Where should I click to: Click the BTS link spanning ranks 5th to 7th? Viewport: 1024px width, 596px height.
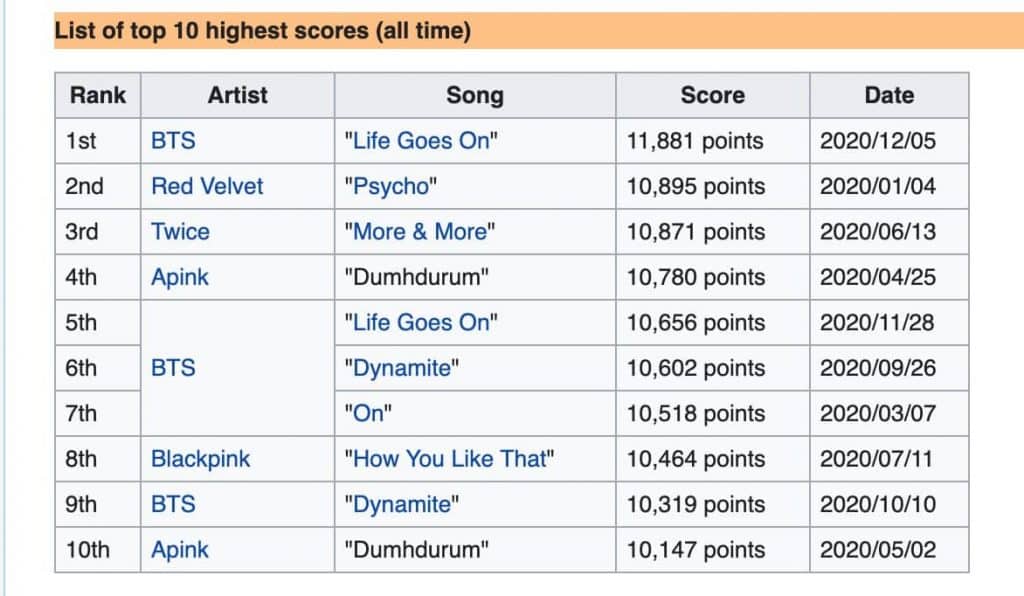[x=173, y=368]
